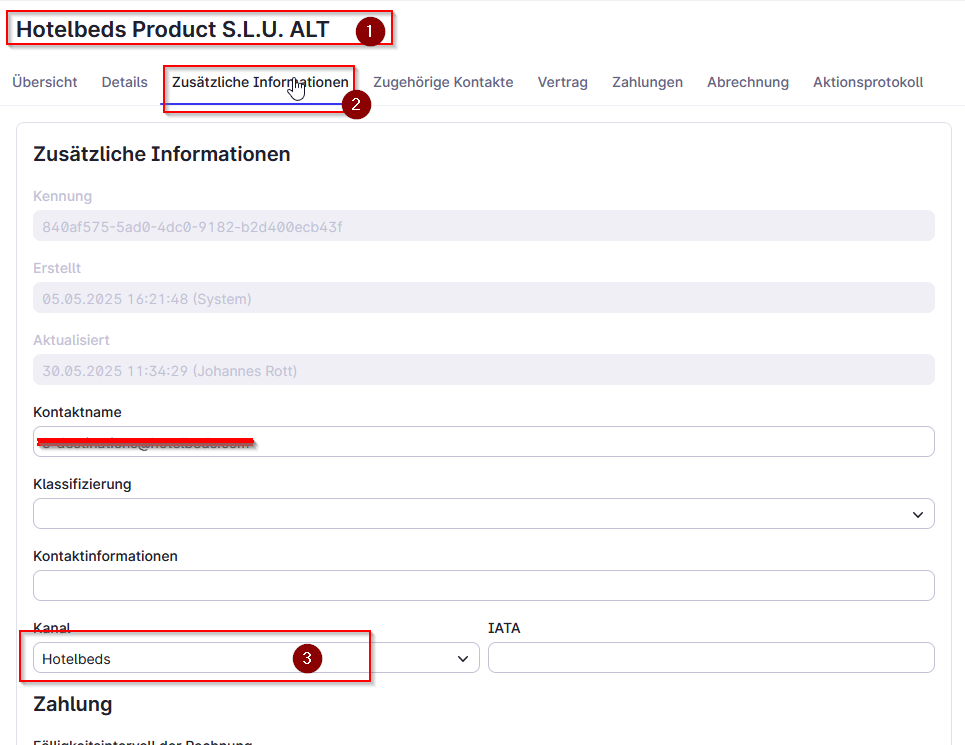Select the Zusätzliche Informationen tab

pos(260,82)
